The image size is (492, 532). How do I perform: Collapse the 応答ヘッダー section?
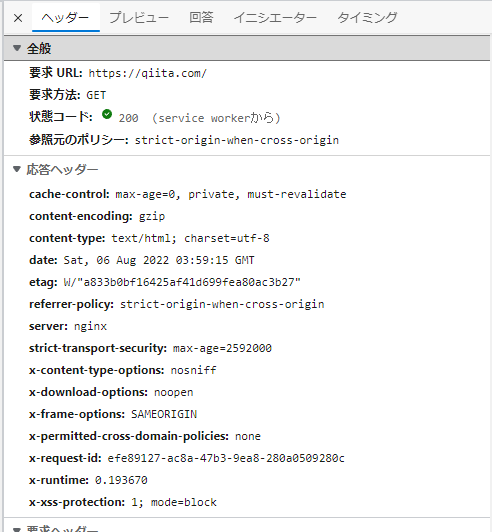click(17, 169)
